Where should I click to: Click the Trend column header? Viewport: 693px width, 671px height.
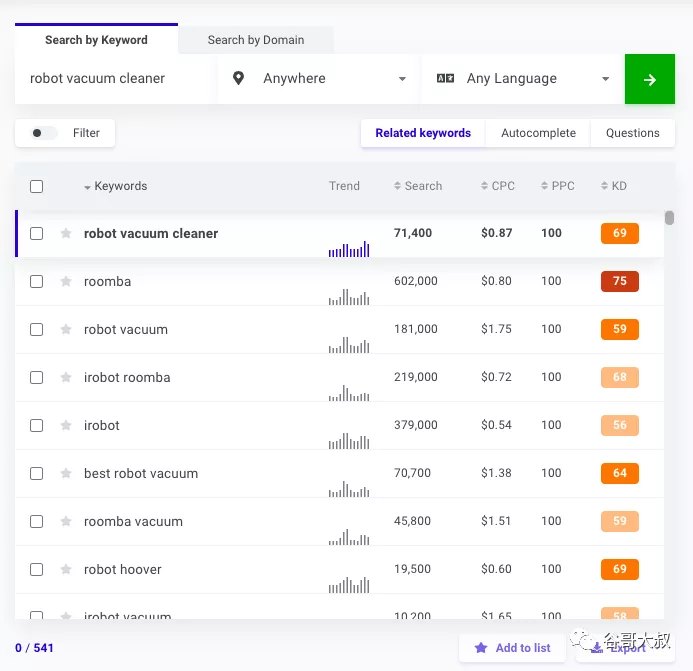344,186
